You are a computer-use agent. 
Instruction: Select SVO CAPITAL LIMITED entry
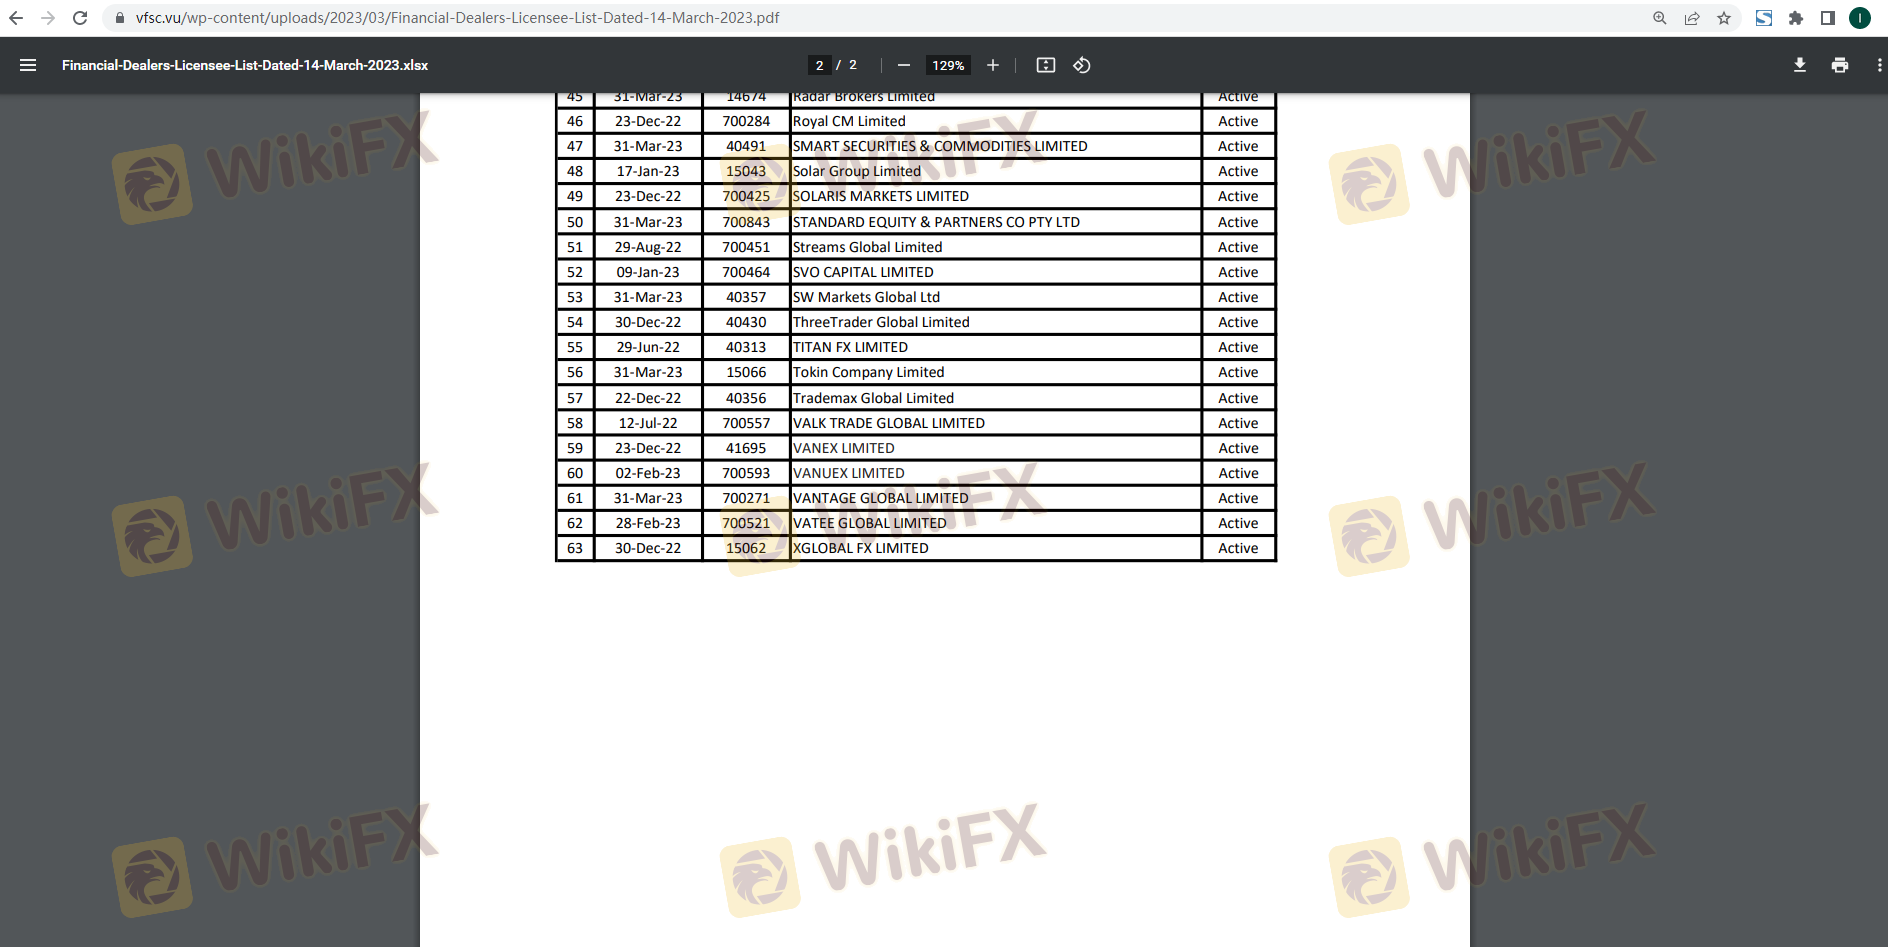coord(863,272)
